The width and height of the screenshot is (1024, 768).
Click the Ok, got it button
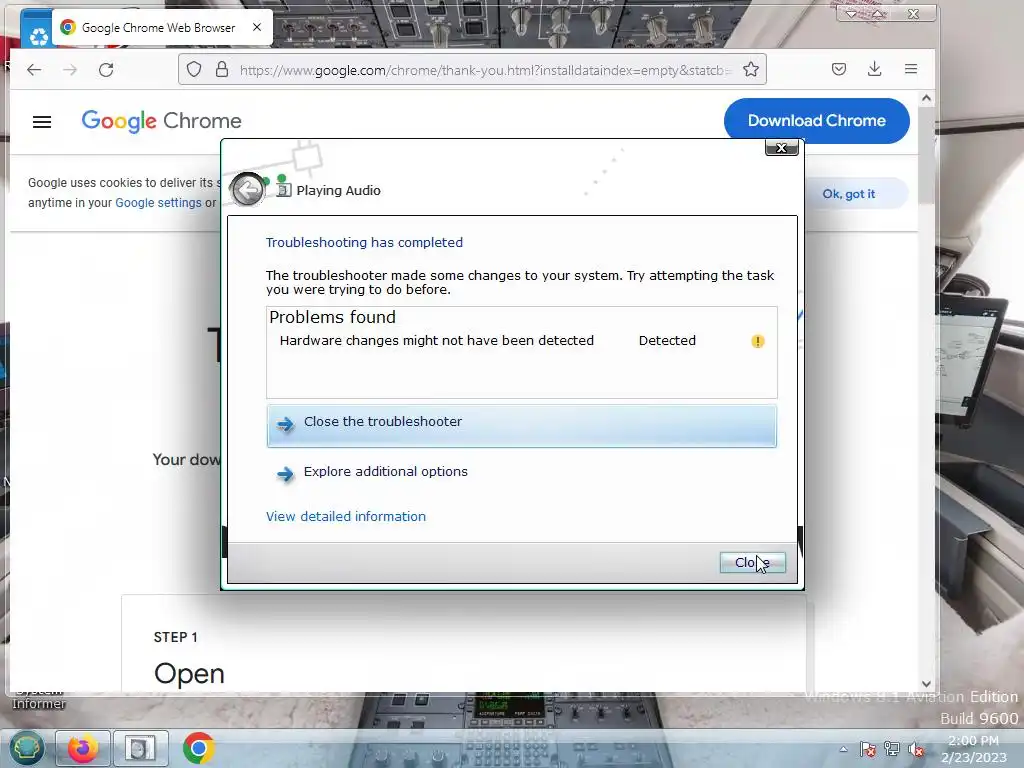click(x=848, y=194)
